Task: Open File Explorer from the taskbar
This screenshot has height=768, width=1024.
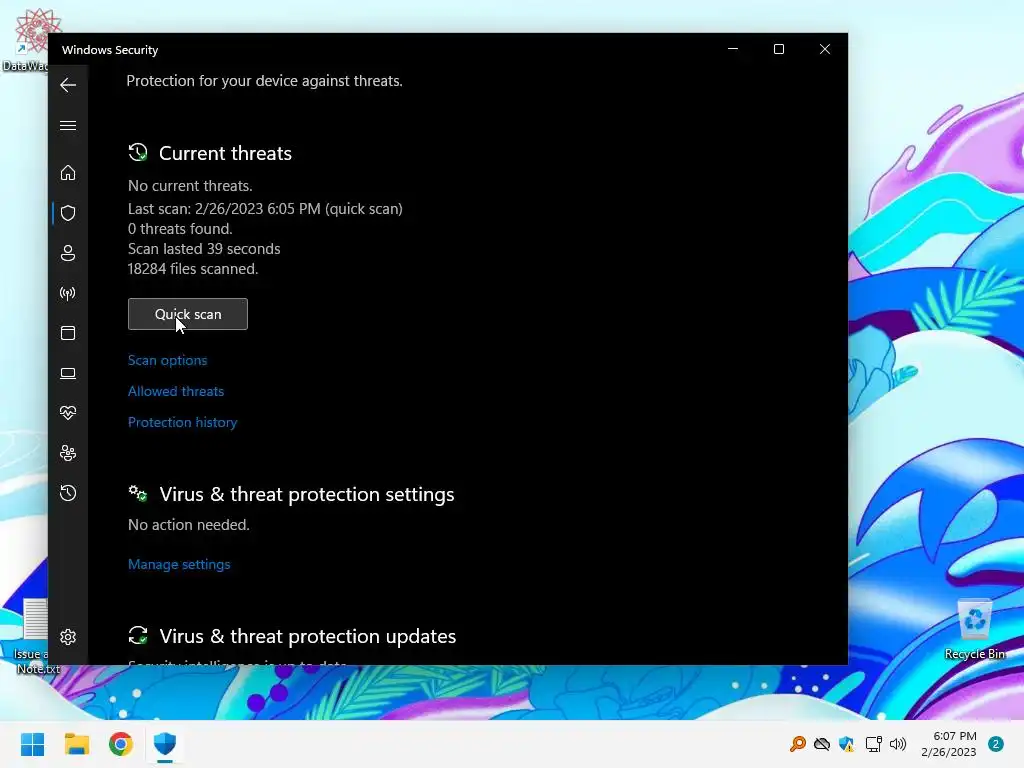Action: [76, 744]
